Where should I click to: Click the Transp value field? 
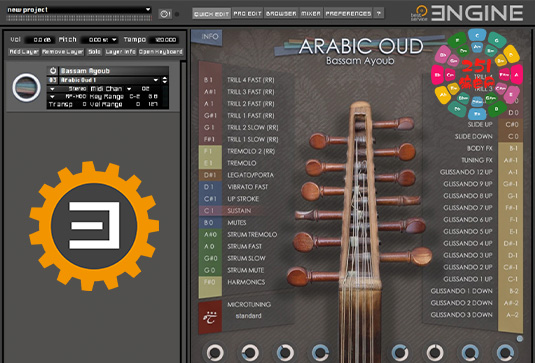[84, 104]
